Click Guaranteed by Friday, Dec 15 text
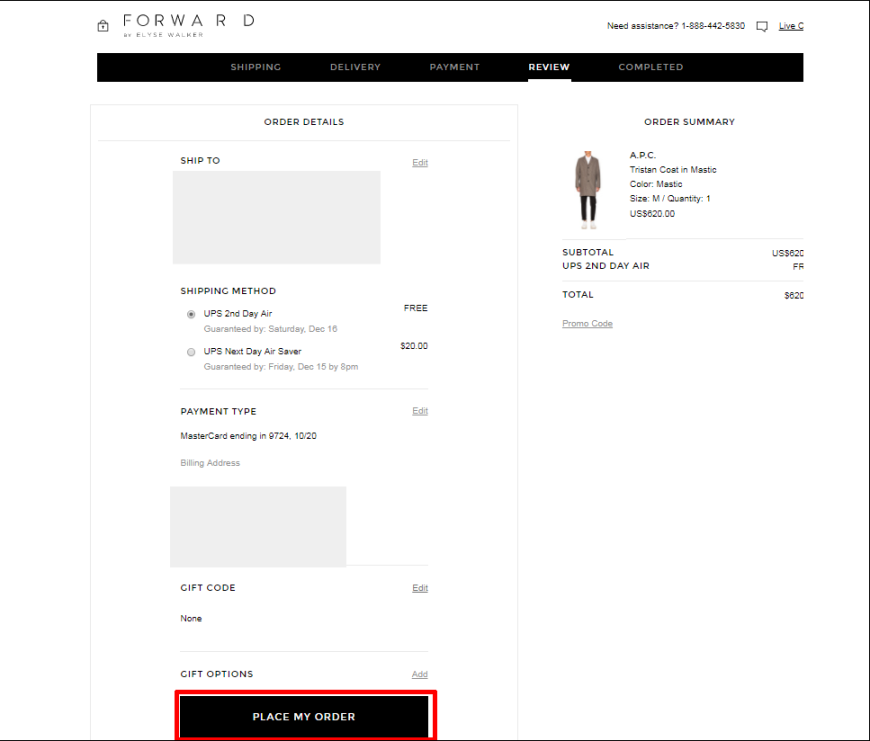Image resolution: width=870 pixels, height=741 pixels. (x=281, y=367)
